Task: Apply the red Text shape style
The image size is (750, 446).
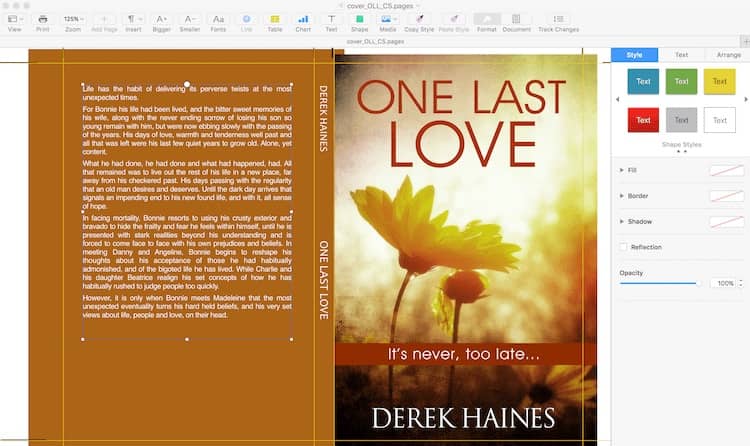Action: pos(643,120)
